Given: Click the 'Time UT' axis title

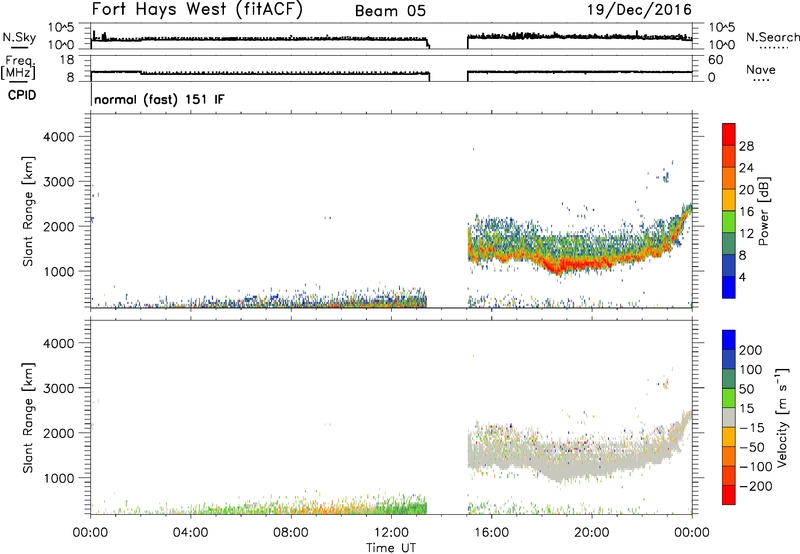Looking at the screenshot, I should [391, 548].
